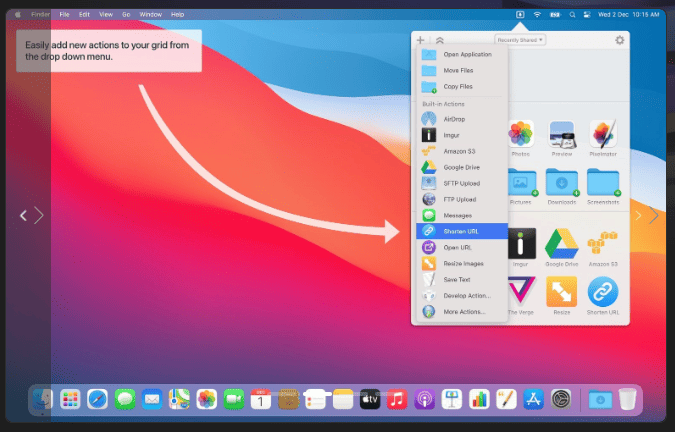
Task: Open Podcasts from the Dock
Action: [424, 400]
